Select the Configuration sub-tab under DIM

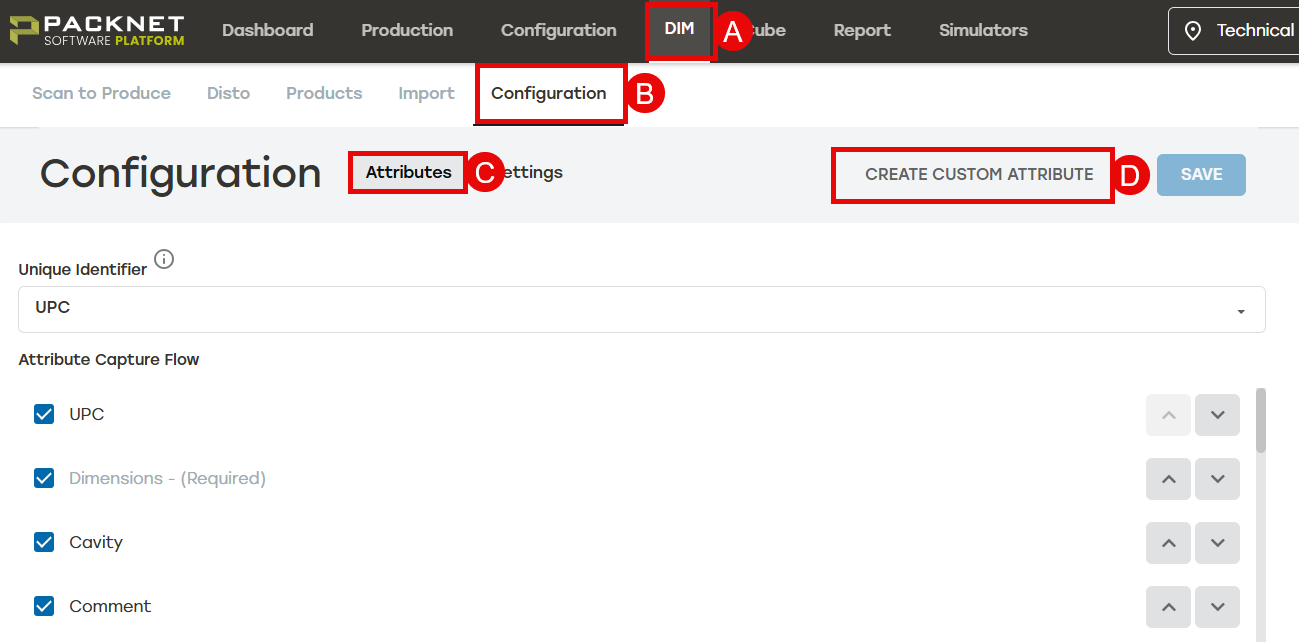pos(549,93)
